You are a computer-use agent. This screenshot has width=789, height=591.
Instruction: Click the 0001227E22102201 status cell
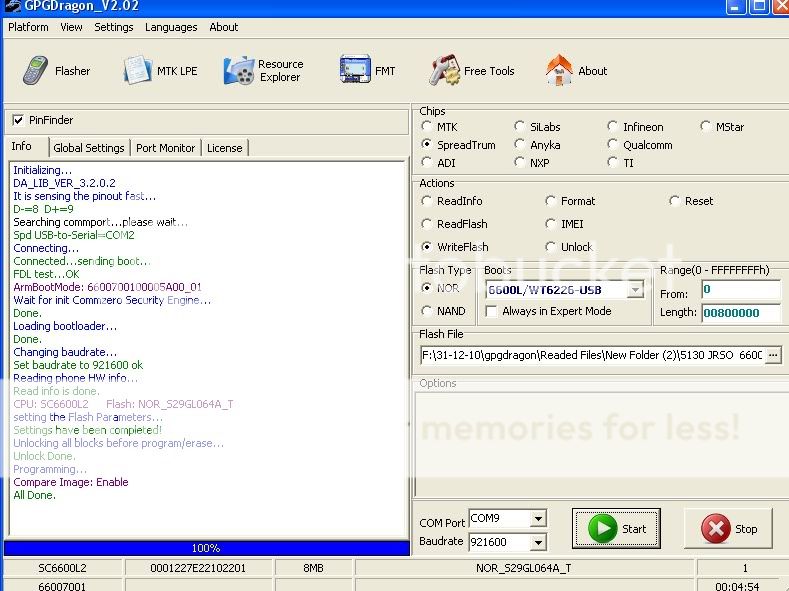click(x=198, y=568)
